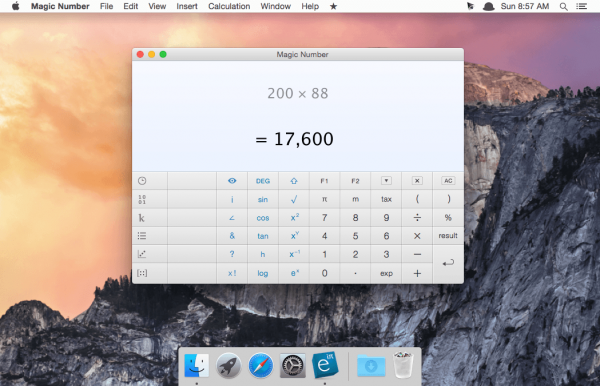Click the h key
This screenshot has width=600, height=386.
[x=263, y=254]
